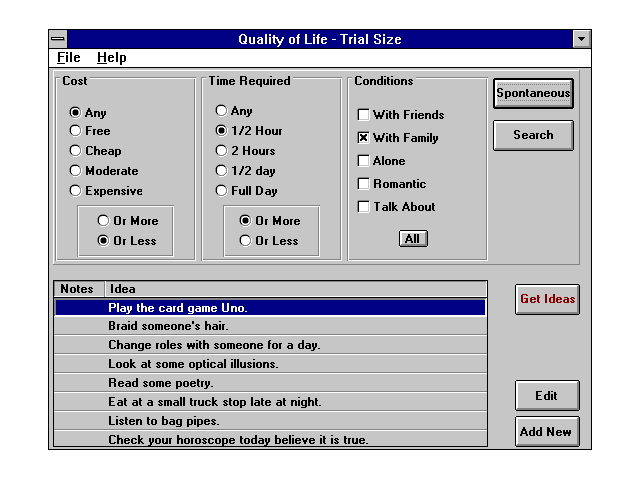640x480 pixels.
Task: Open the window system control menu
Action: 58,39
